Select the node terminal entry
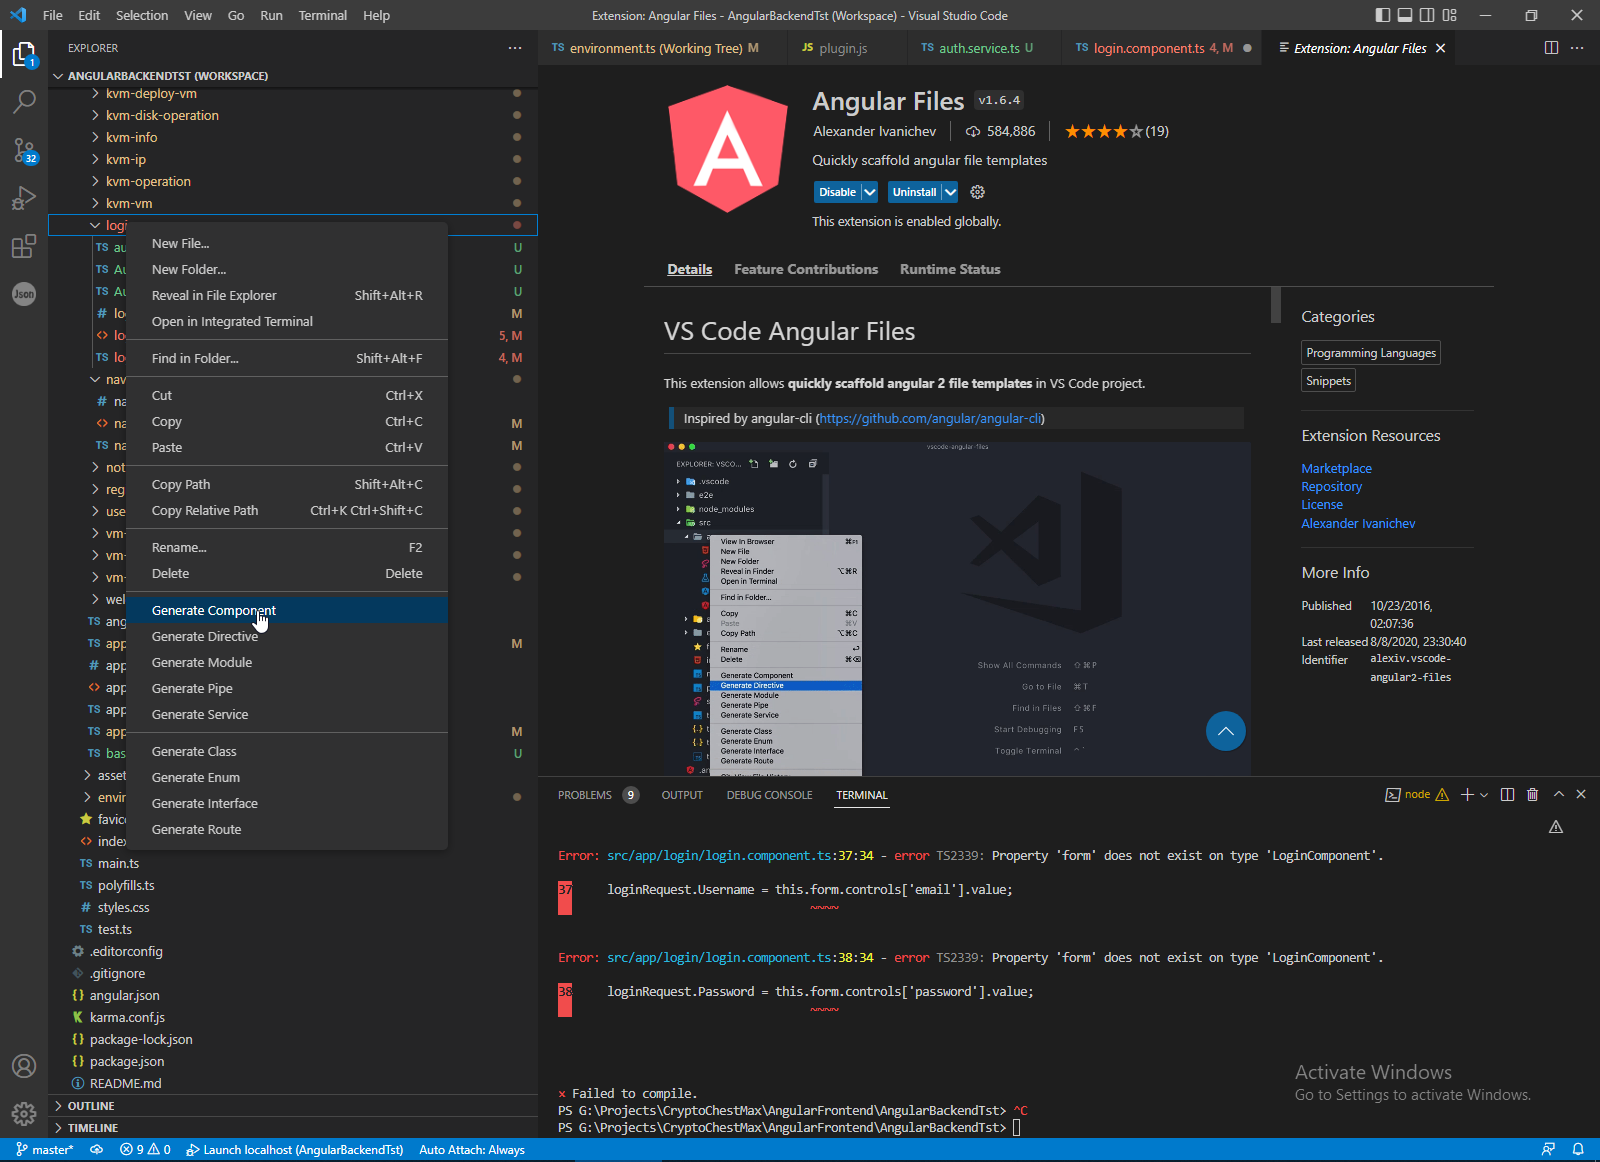The height and width of the screenshot is (1162, 1600). (1417, 795)
